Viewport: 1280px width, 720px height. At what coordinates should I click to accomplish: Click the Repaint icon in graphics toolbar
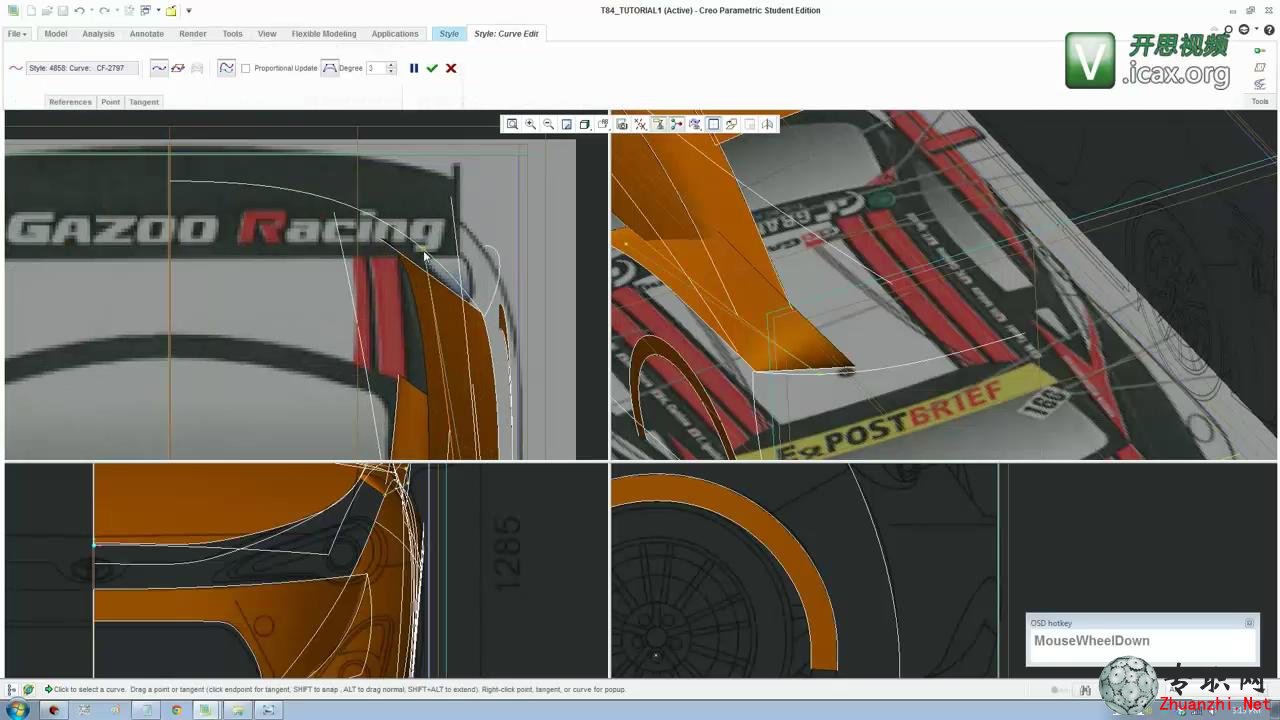click(566, 124)
